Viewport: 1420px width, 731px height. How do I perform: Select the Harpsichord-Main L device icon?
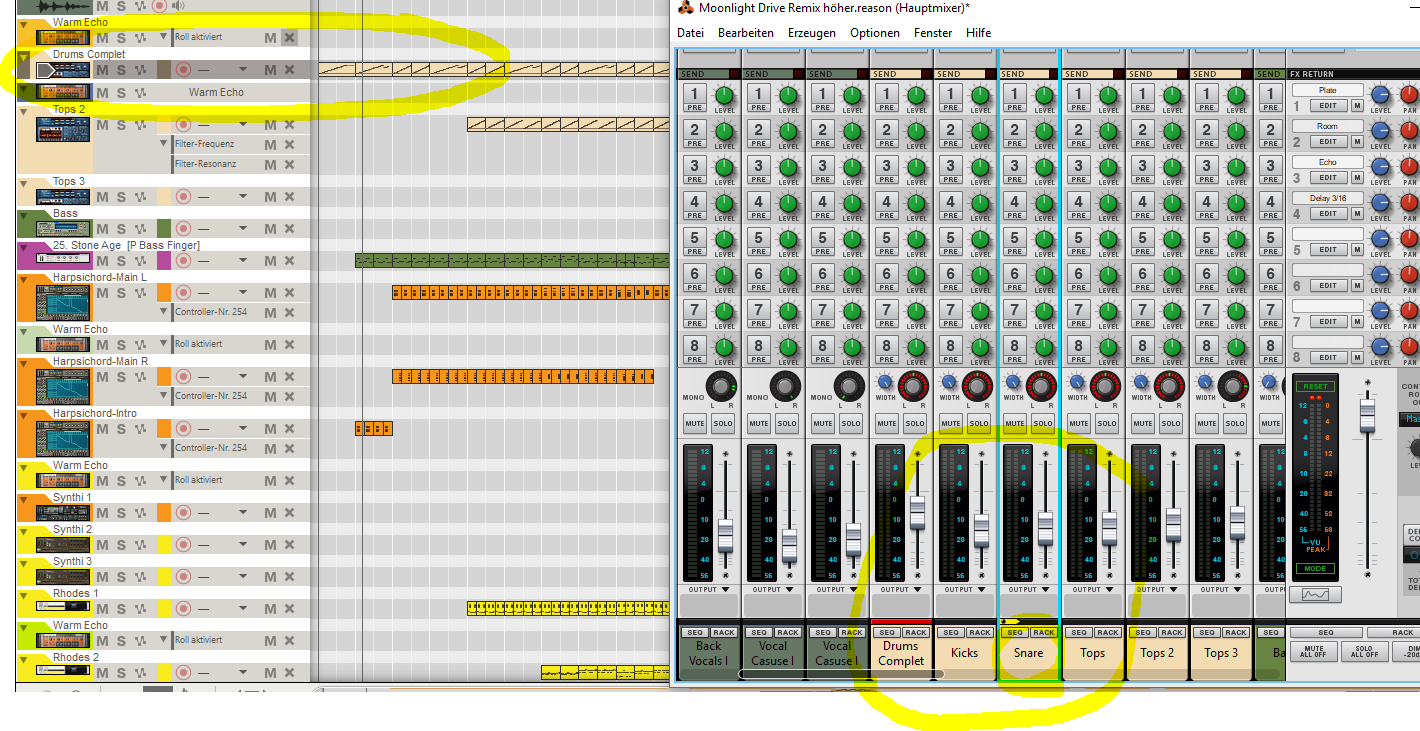point(64,302)
